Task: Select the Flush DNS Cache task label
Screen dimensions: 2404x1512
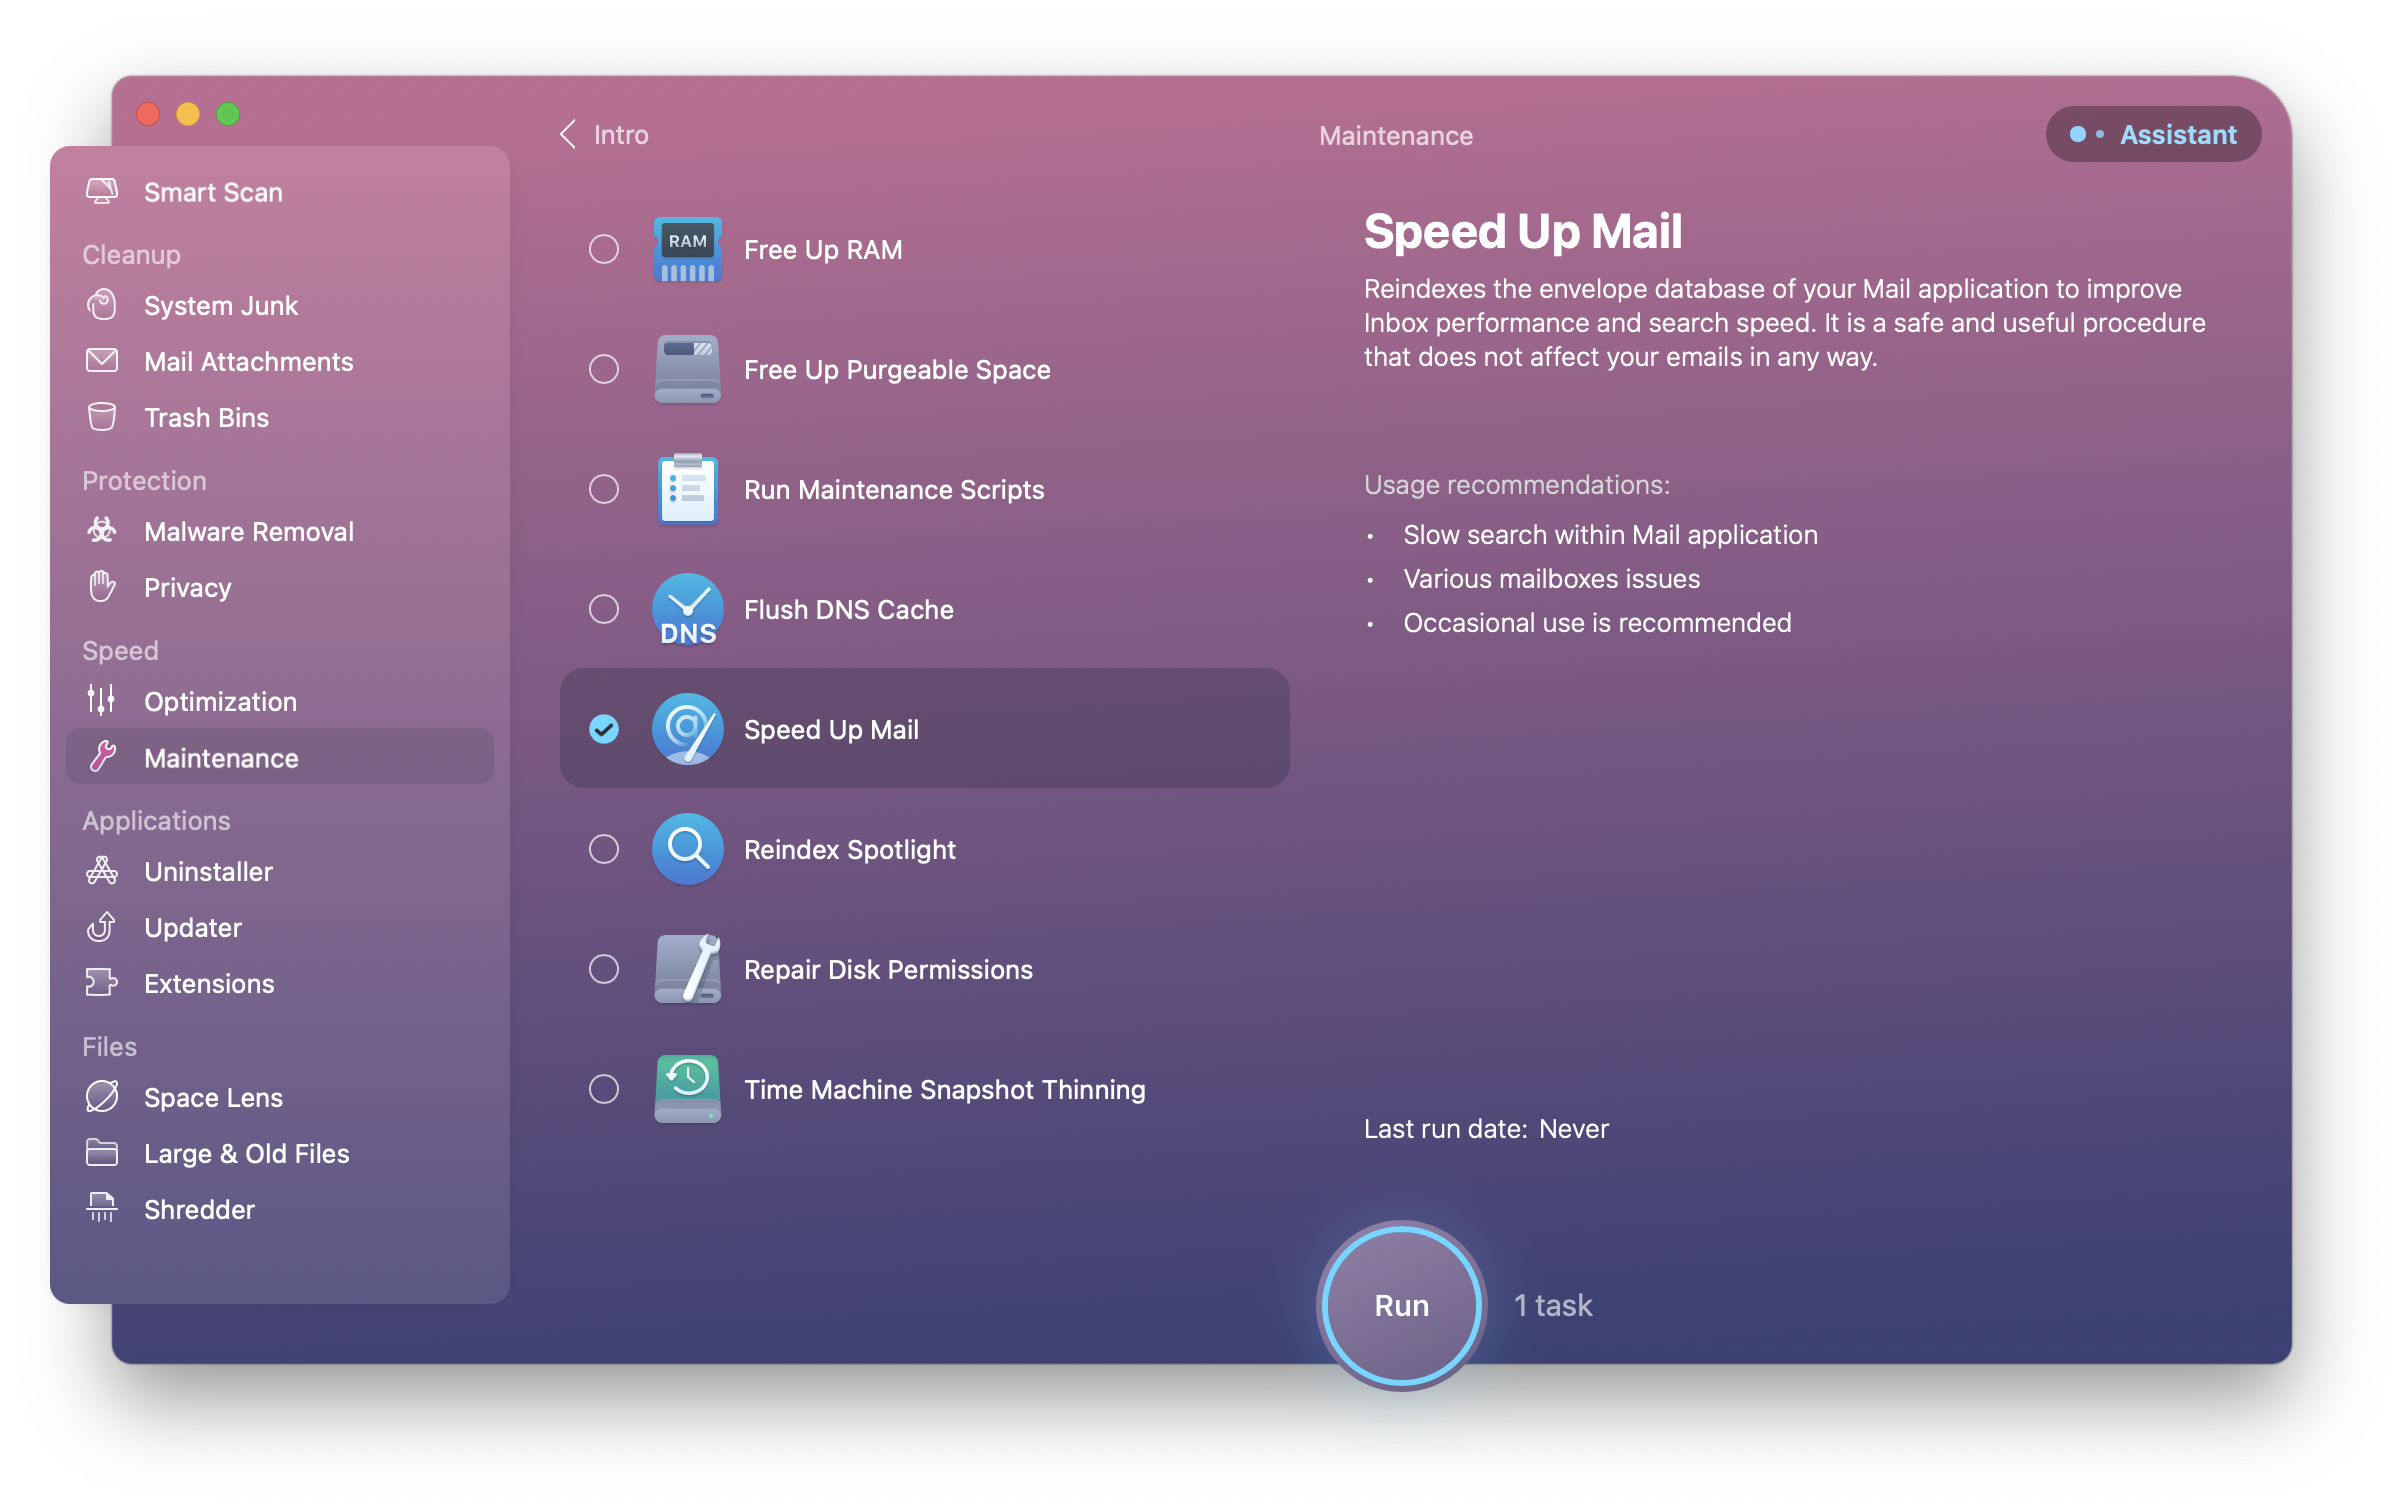Action: pos(849,610)
